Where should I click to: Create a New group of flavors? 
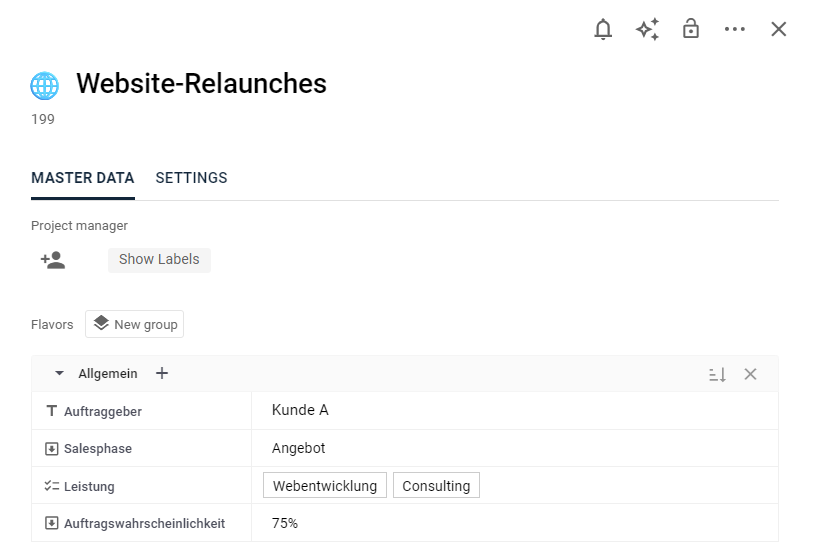(135, 325)
